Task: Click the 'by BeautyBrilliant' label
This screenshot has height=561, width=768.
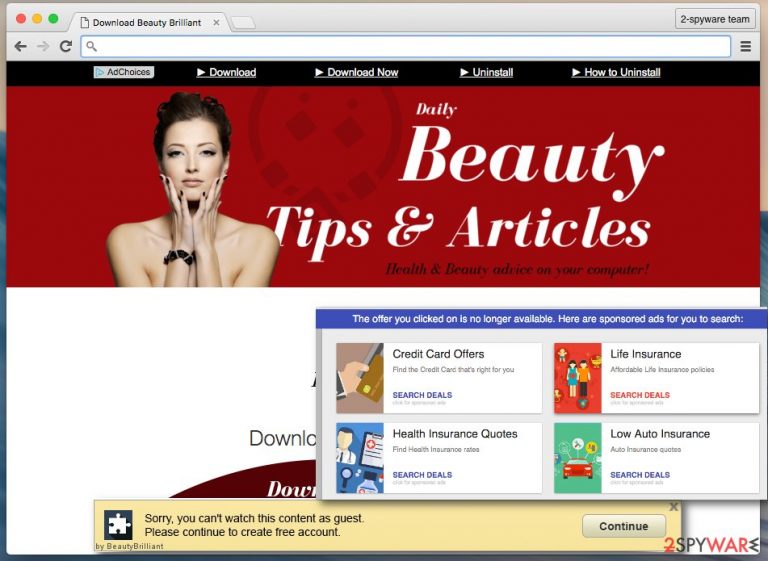Action: [x=129, y=546]
